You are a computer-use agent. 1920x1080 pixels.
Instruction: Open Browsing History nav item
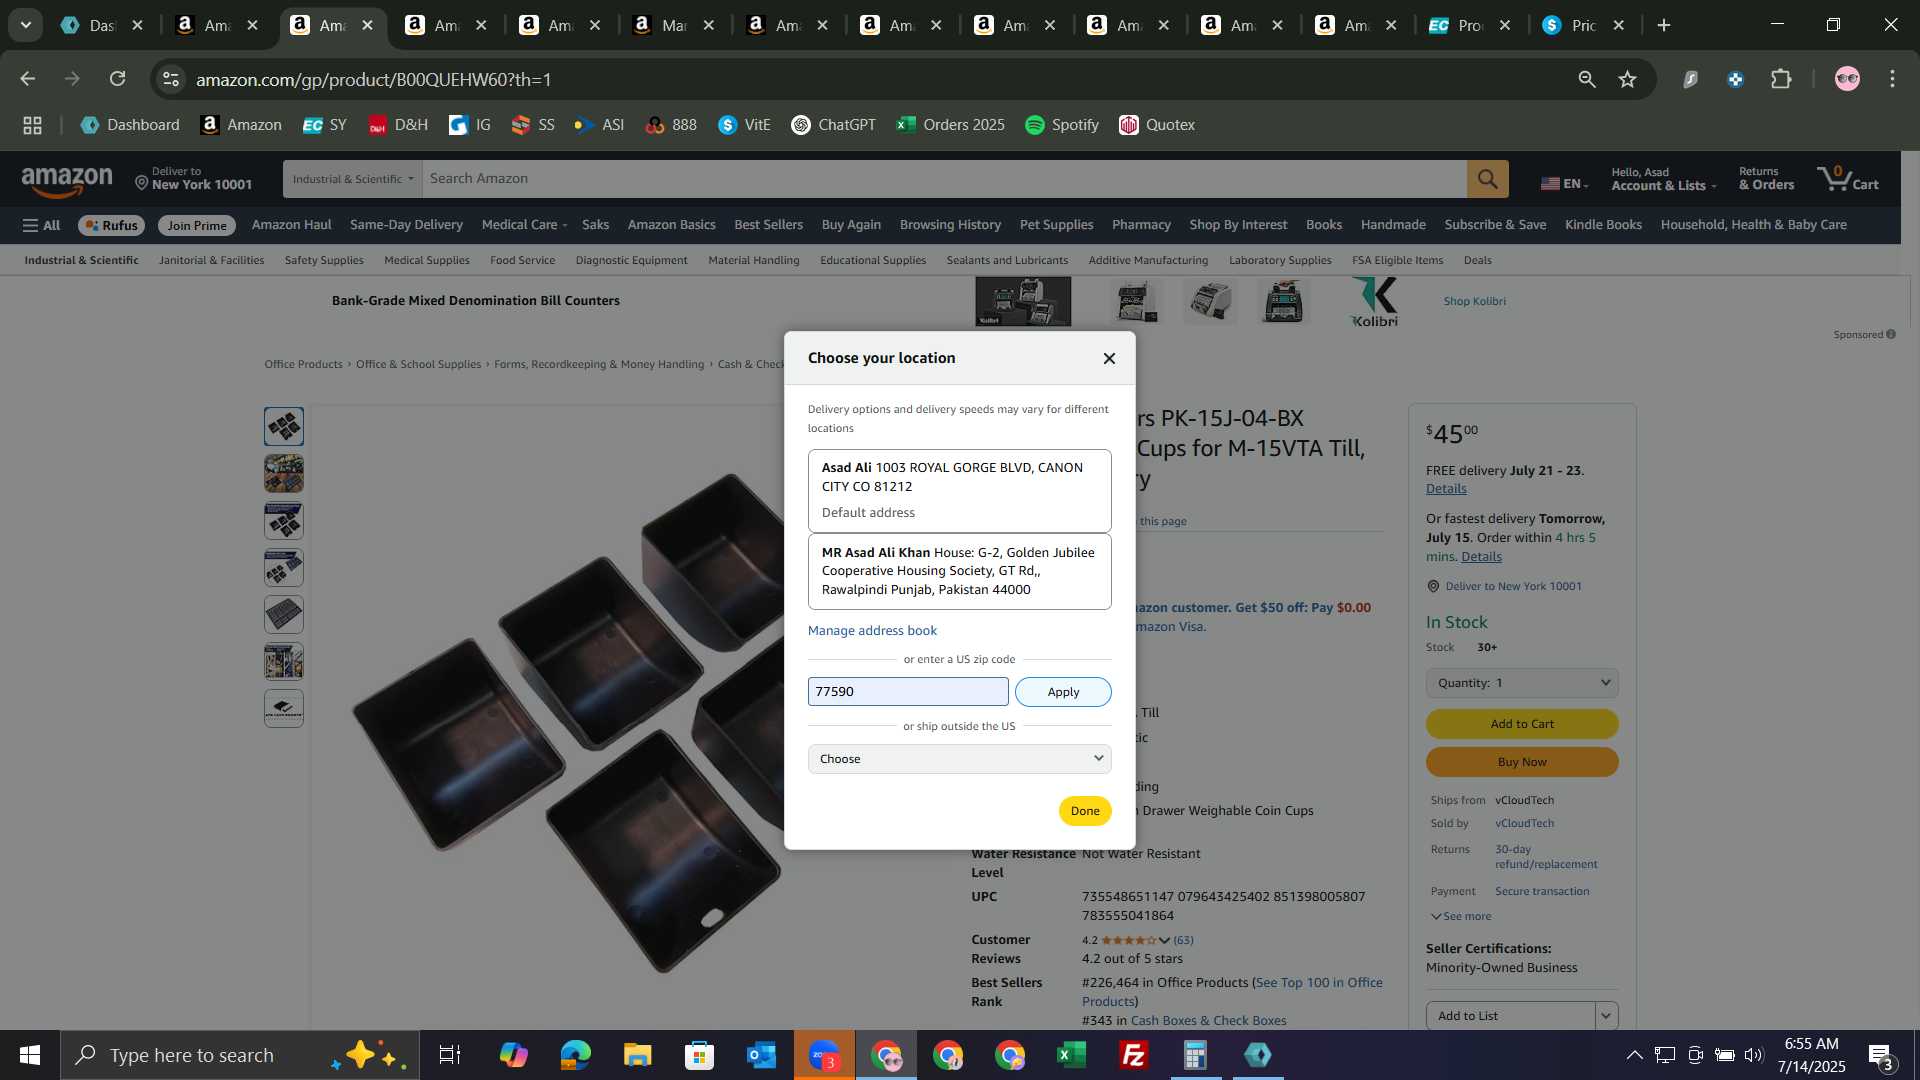pyautogui.click(x=950, y=225)
